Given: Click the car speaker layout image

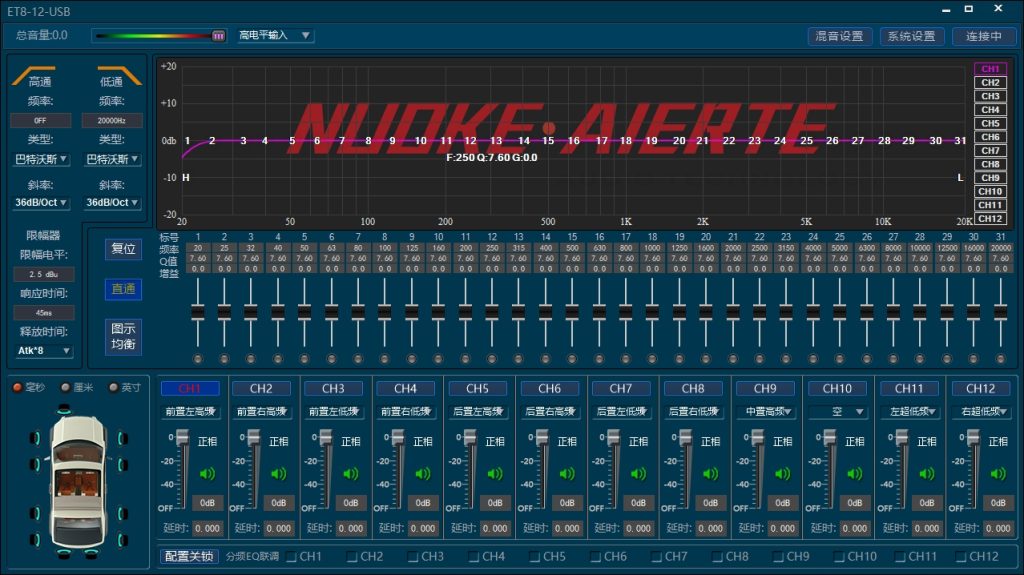Looking at the screenshot, I should (78, 482).
